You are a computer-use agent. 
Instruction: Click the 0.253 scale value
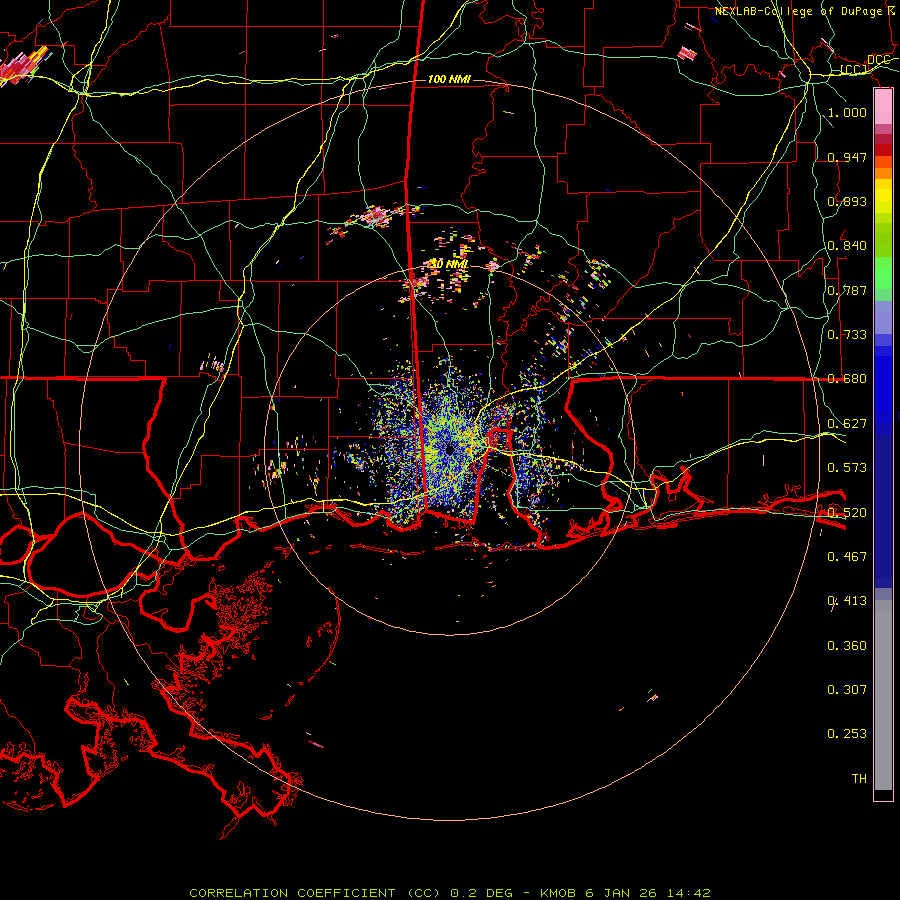tap(847, 734)
